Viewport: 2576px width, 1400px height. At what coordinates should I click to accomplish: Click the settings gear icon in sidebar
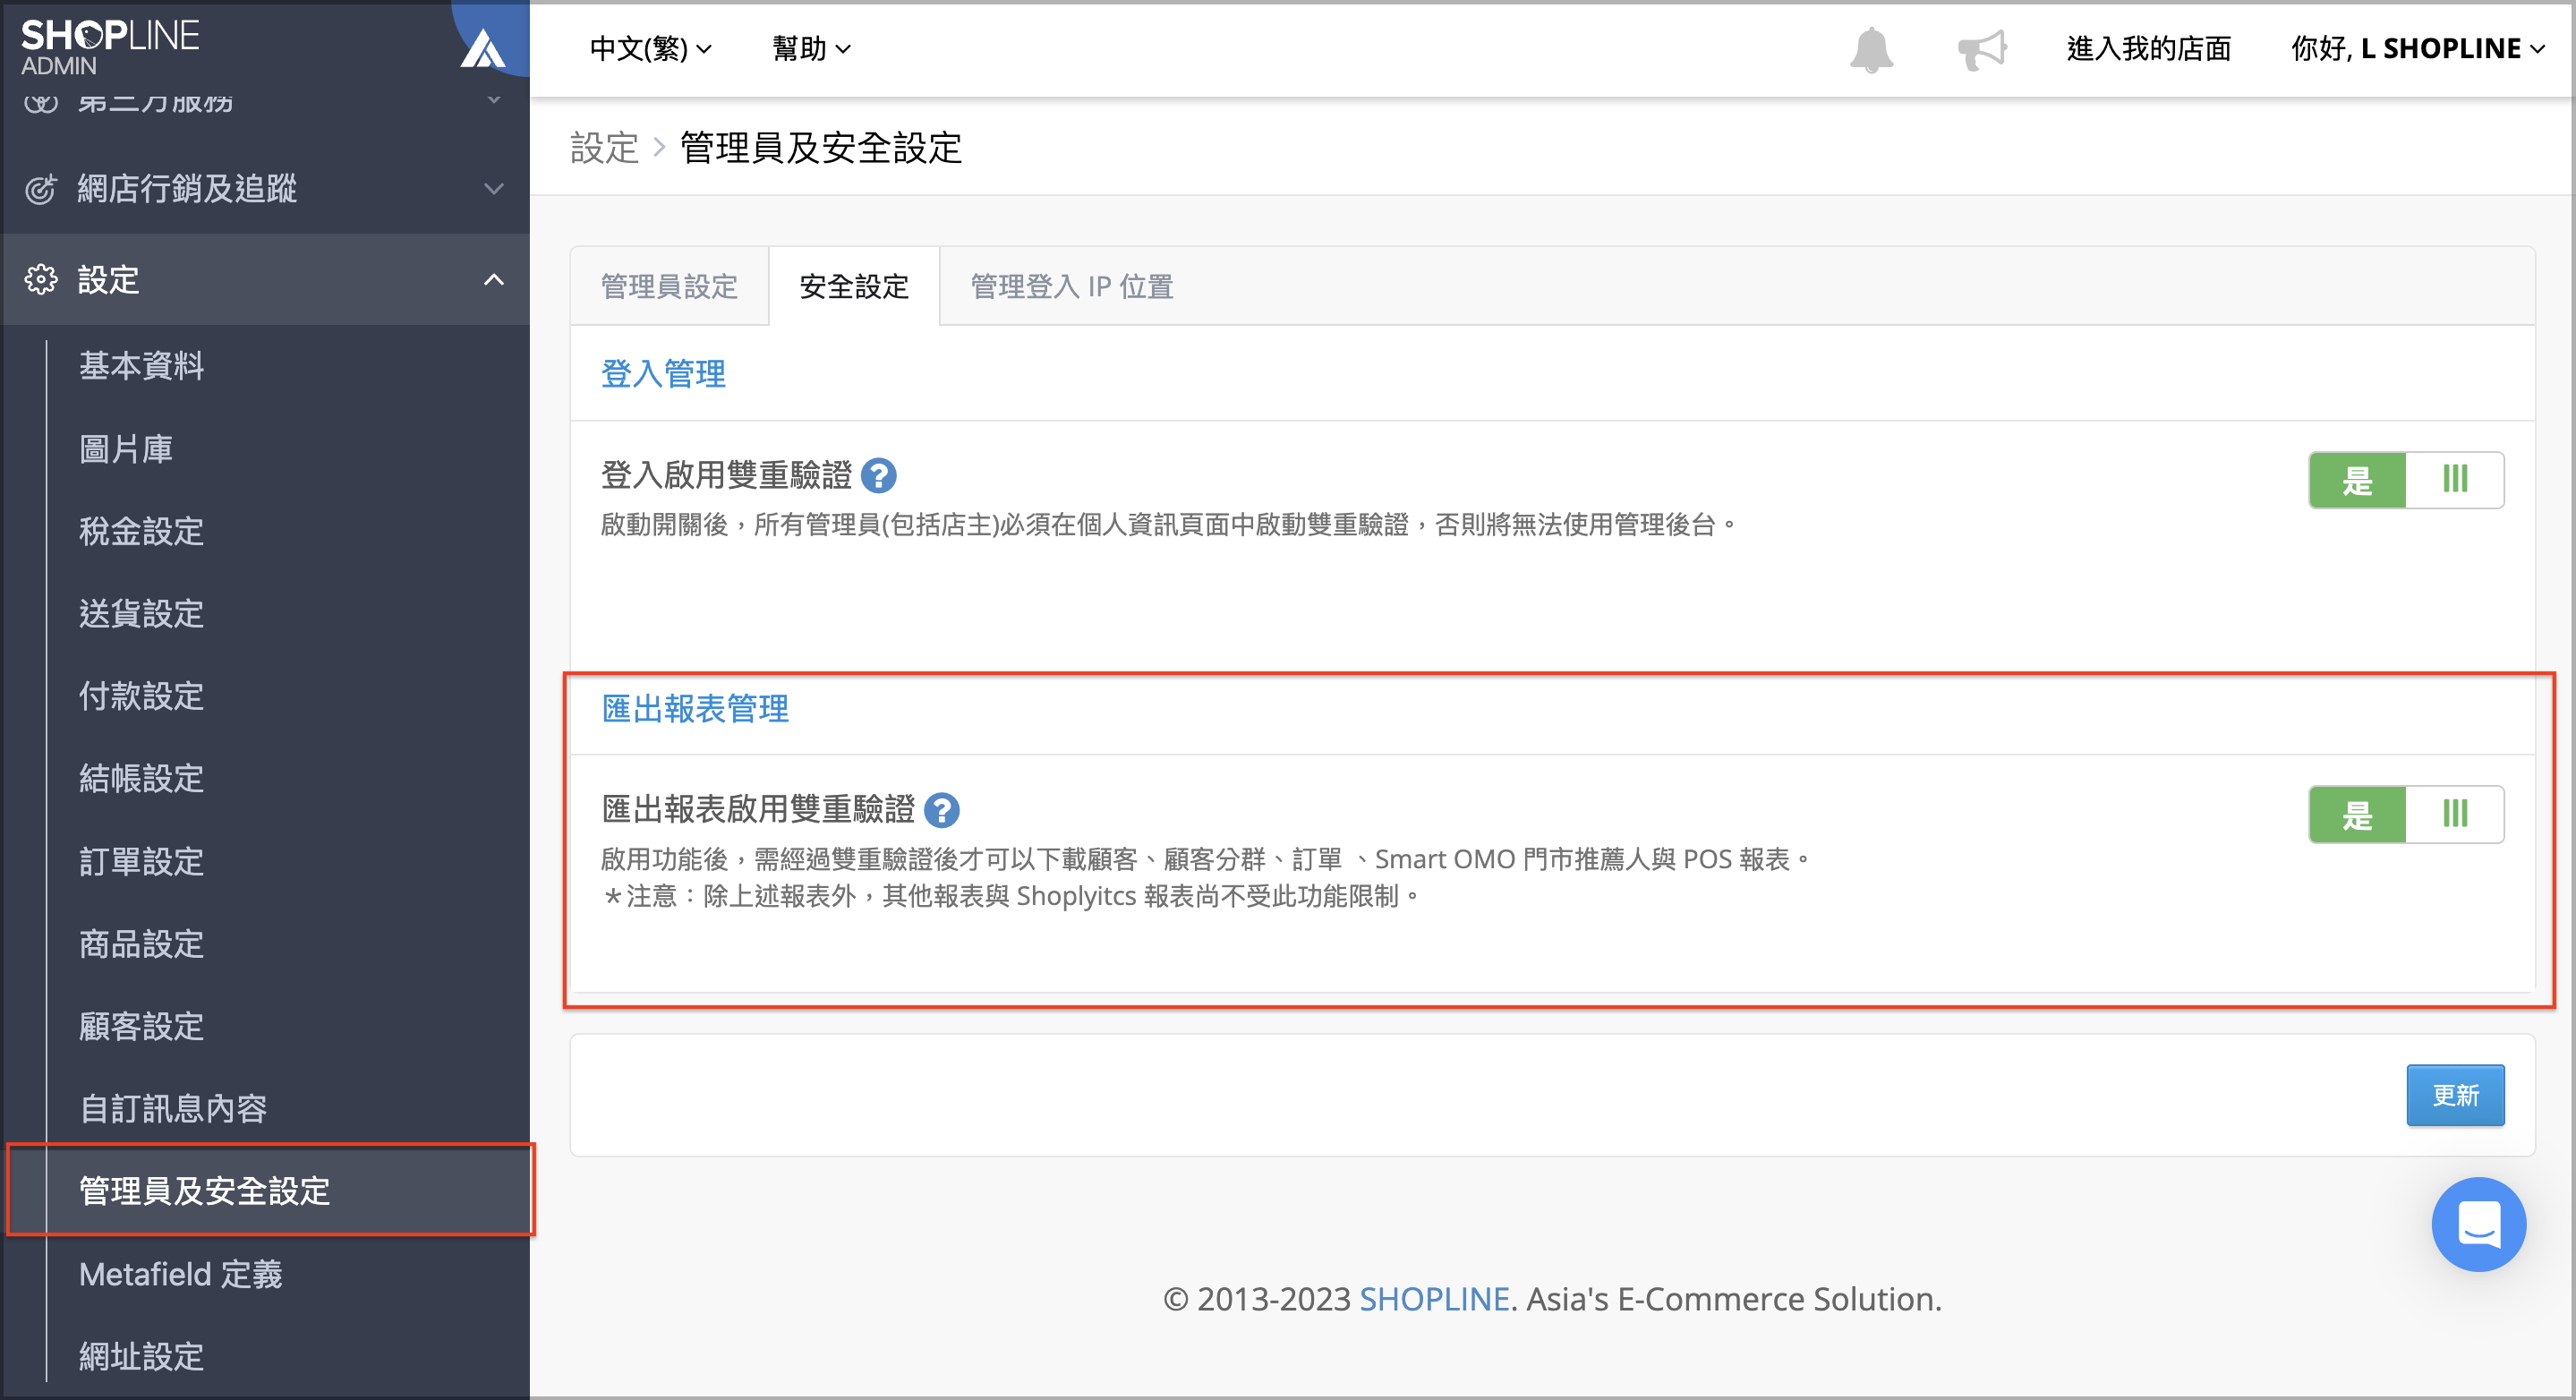pyautogui.click(x=41, y=280)
